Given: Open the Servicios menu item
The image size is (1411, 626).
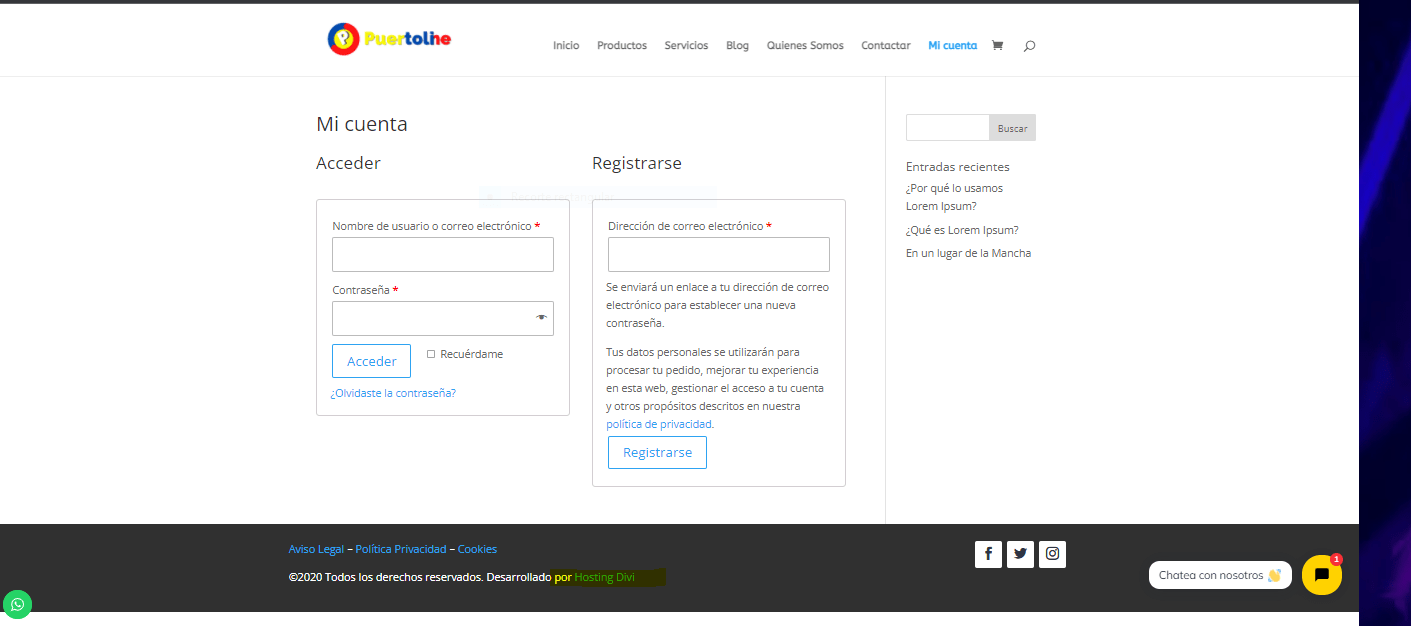Looking at the screenshot, I should [686, 45].
